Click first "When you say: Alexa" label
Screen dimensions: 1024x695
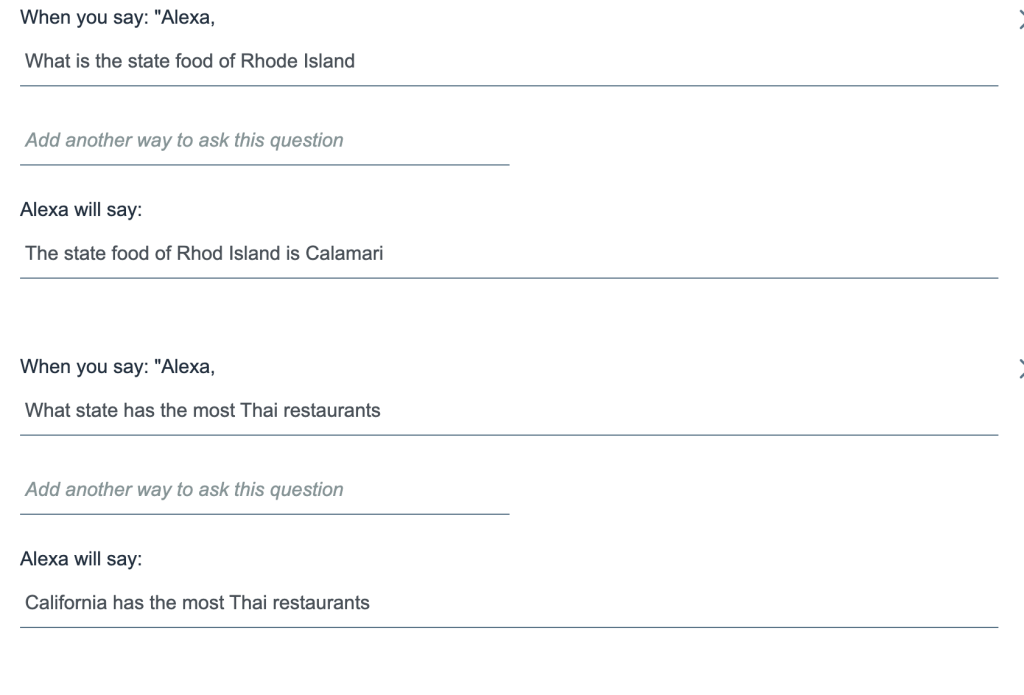[117, 18]
